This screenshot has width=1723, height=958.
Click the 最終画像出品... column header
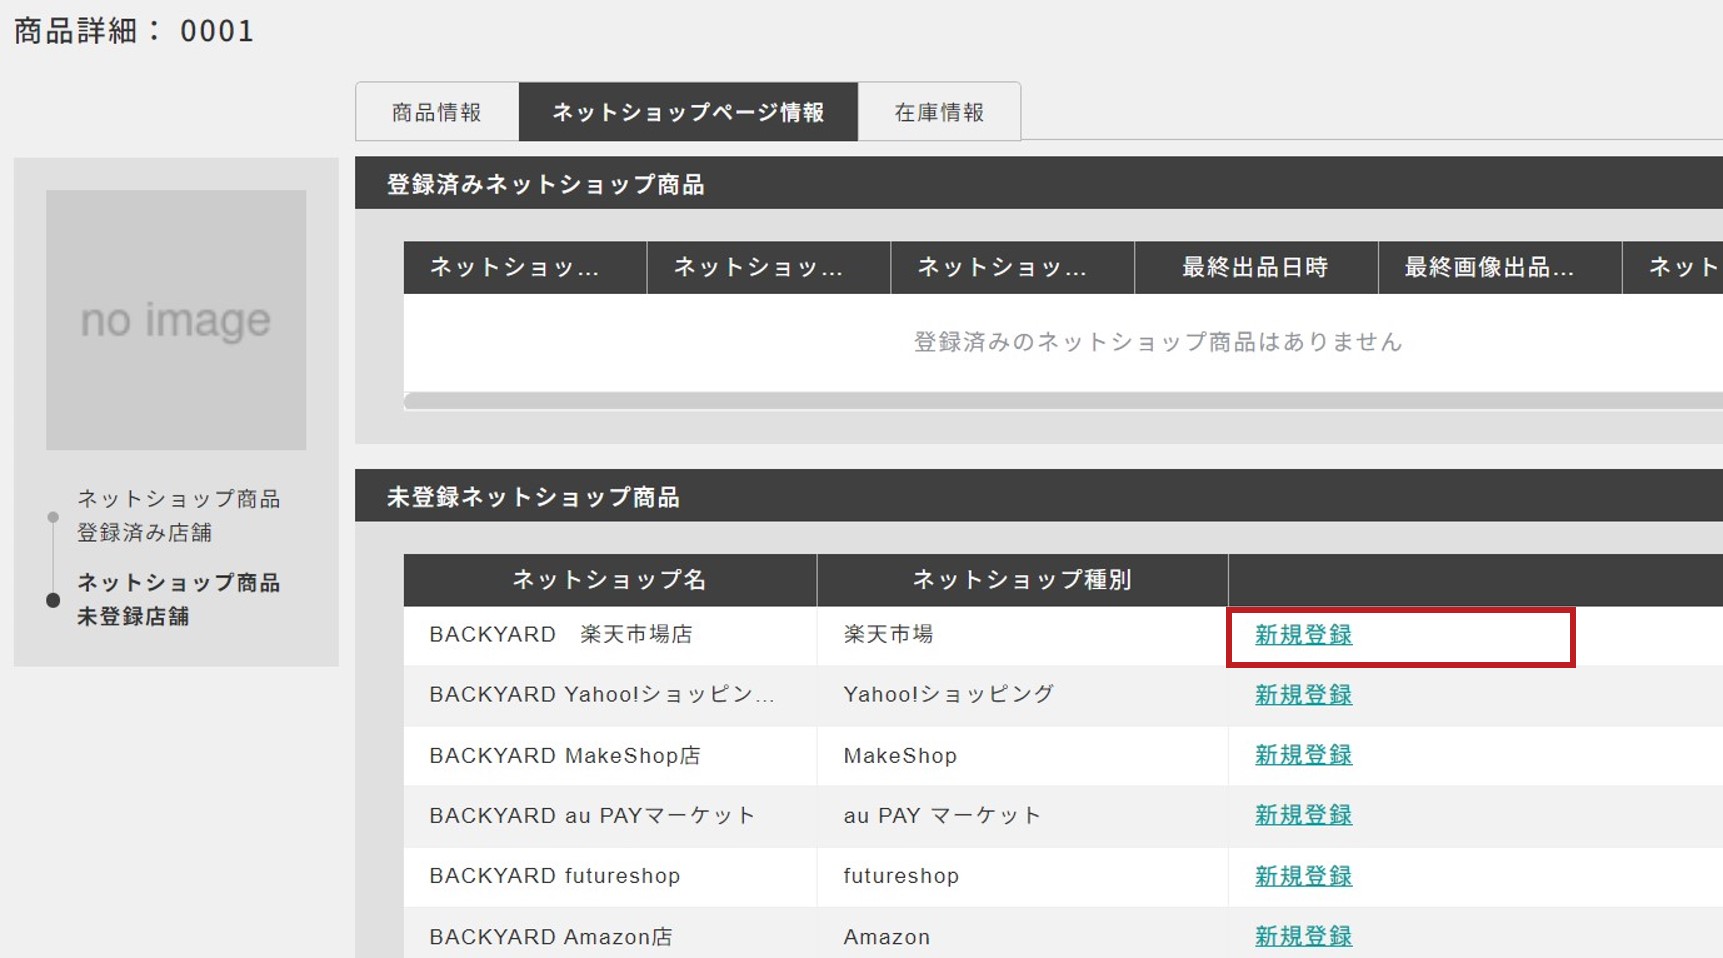click(x=1500, y=267)
